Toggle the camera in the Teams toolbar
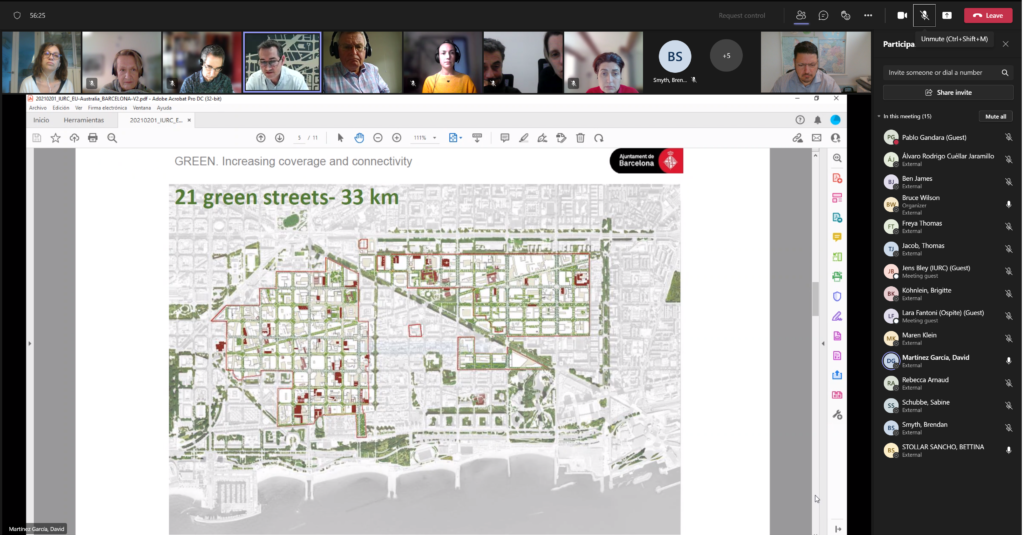The width and height of the screenshot is (1024, 535). click(902, 15)
